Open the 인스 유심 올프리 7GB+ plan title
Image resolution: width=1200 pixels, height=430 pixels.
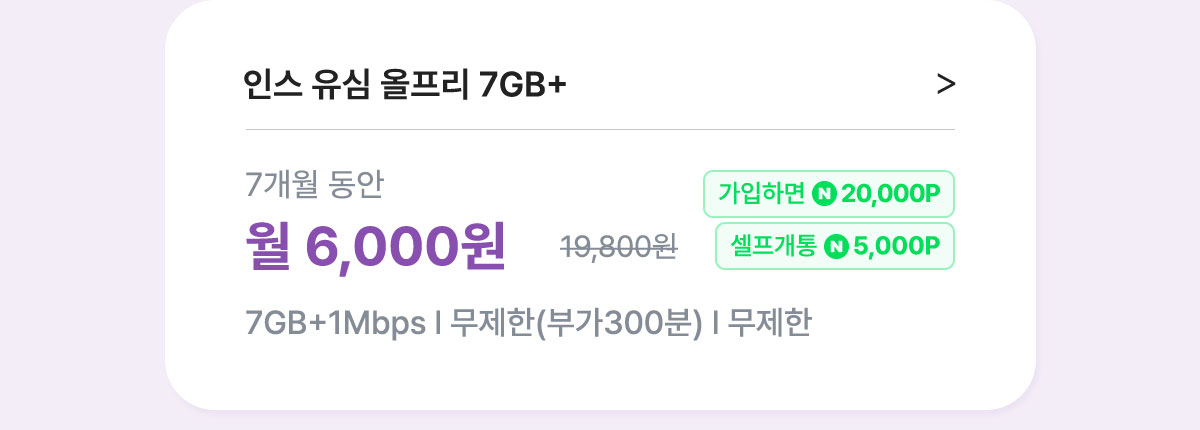click(405, 85)
